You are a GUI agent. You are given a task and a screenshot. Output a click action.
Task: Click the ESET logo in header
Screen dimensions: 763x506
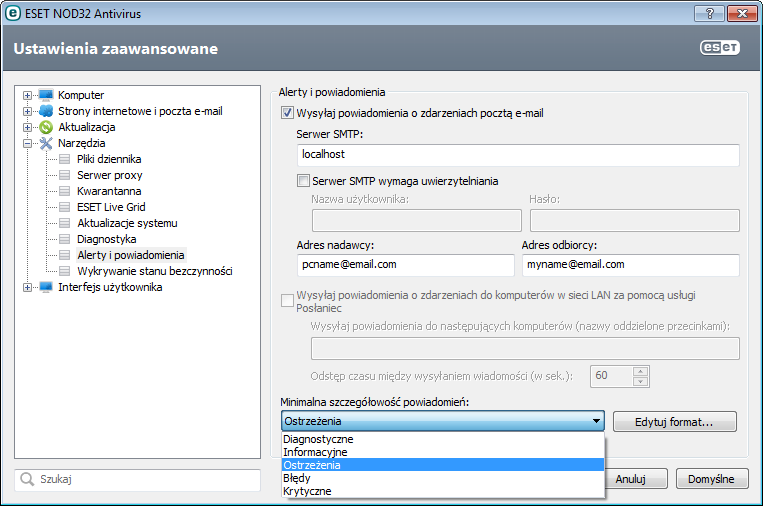click(x=720, y=47)
